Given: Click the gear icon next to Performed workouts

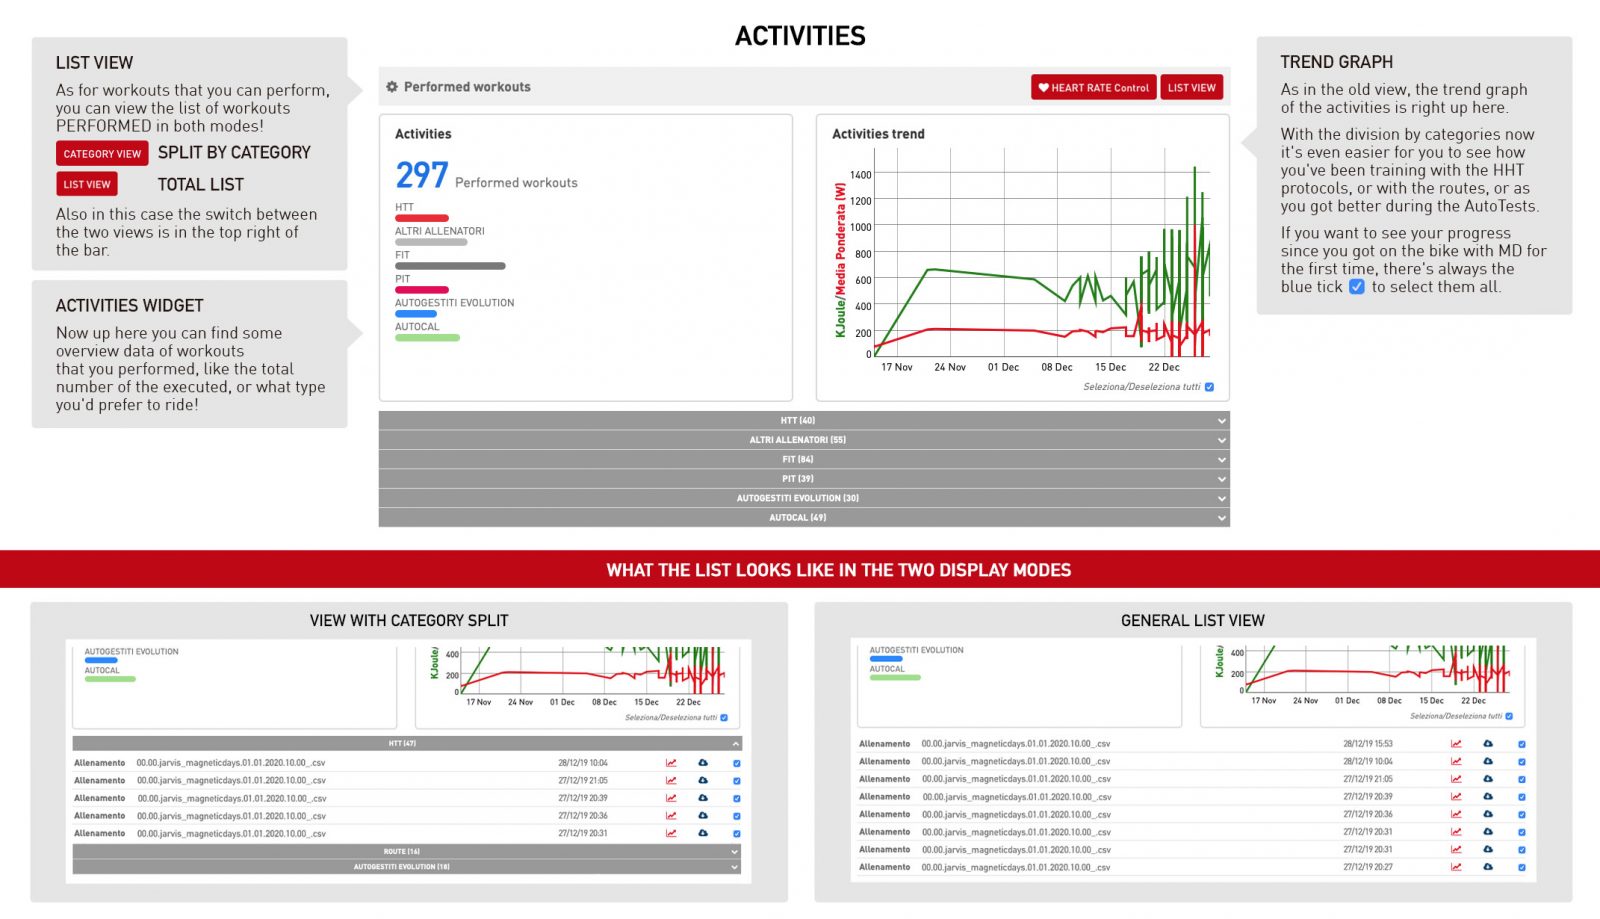Looking at the screenshot, I should coord(392,87).
